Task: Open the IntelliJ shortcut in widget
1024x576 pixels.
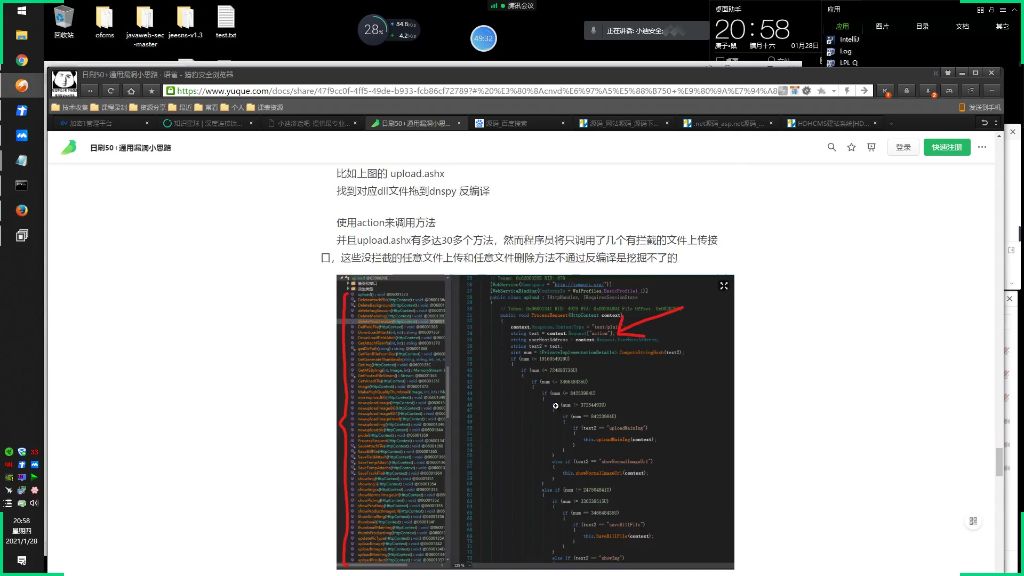Action: click(x=844, y=39)
